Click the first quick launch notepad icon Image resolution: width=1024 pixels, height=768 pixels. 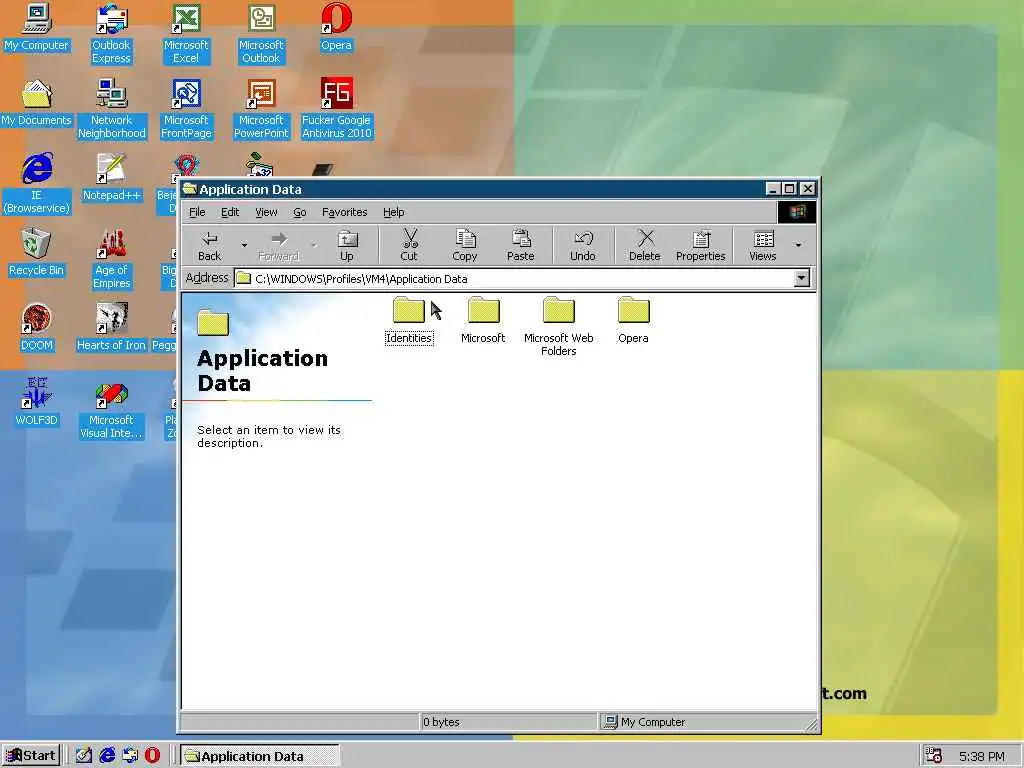tap(84, 756)
